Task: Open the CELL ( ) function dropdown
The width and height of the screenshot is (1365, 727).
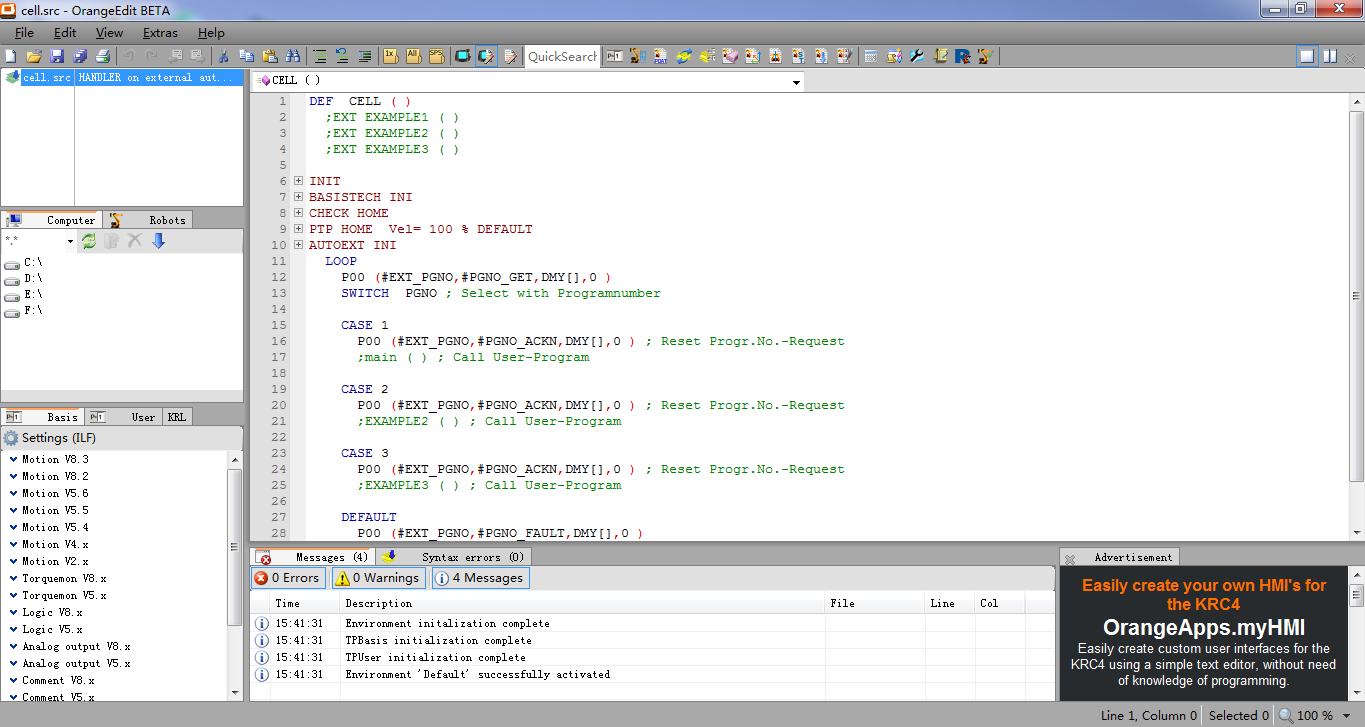Action: [796, 82]
